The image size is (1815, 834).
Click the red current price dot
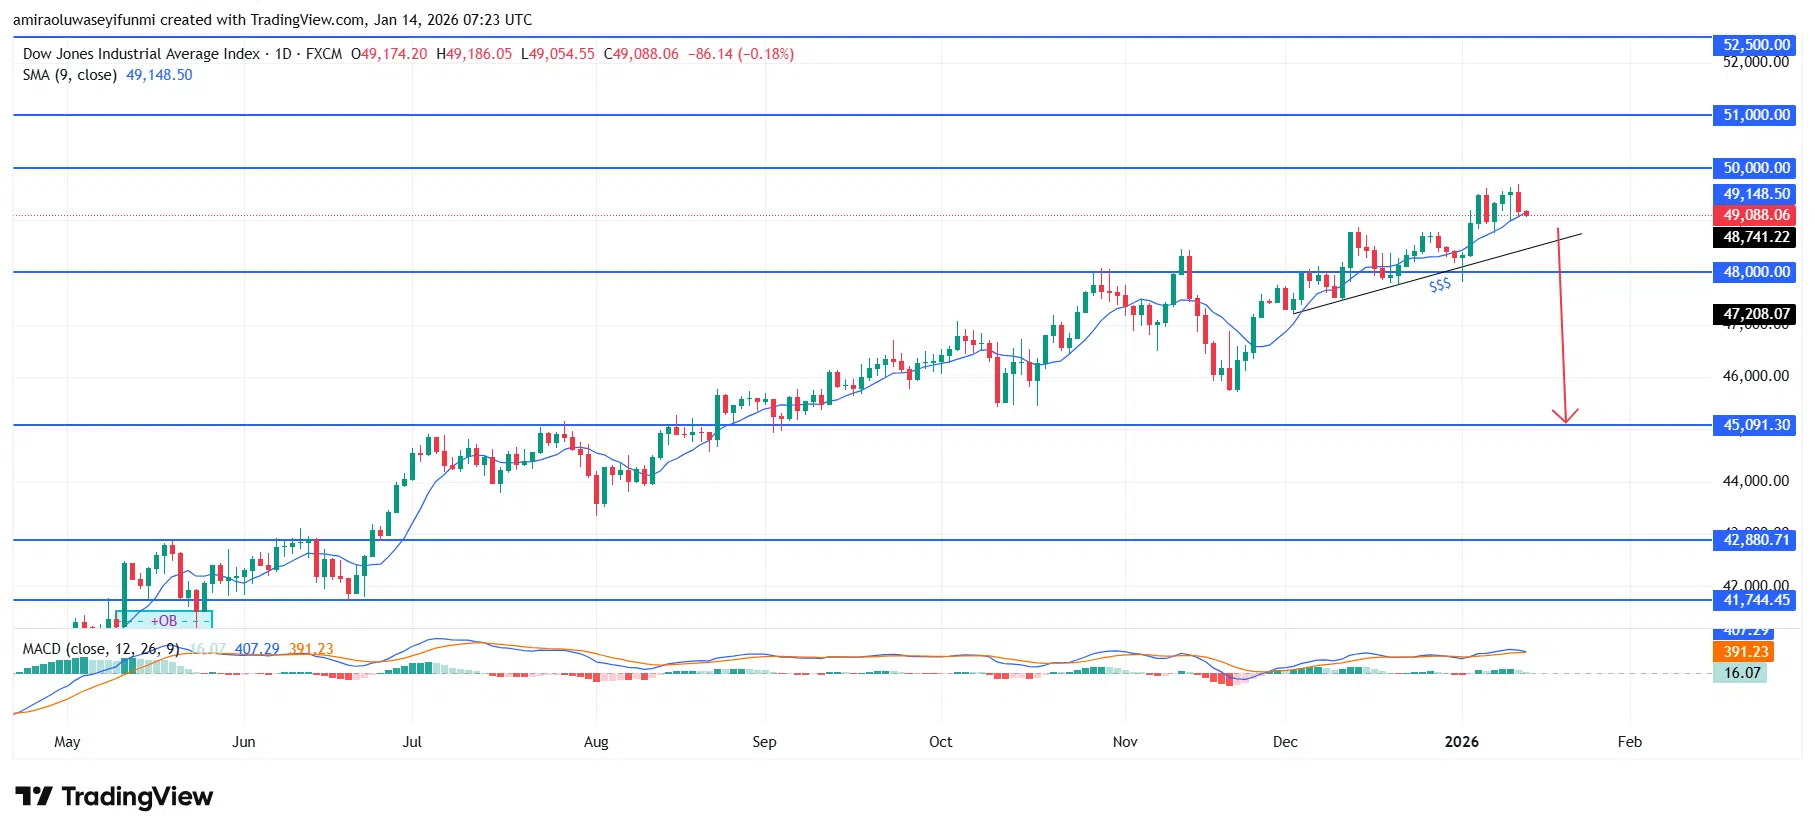(x=1526, y=213)
